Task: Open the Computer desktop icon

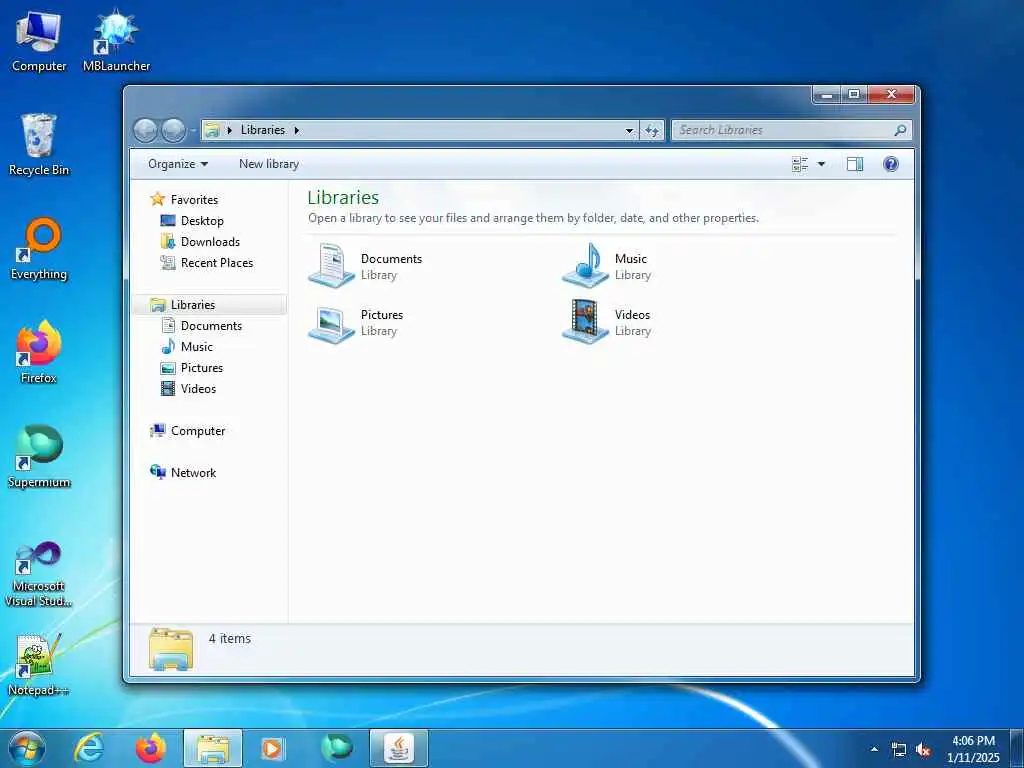Action: 39,41
